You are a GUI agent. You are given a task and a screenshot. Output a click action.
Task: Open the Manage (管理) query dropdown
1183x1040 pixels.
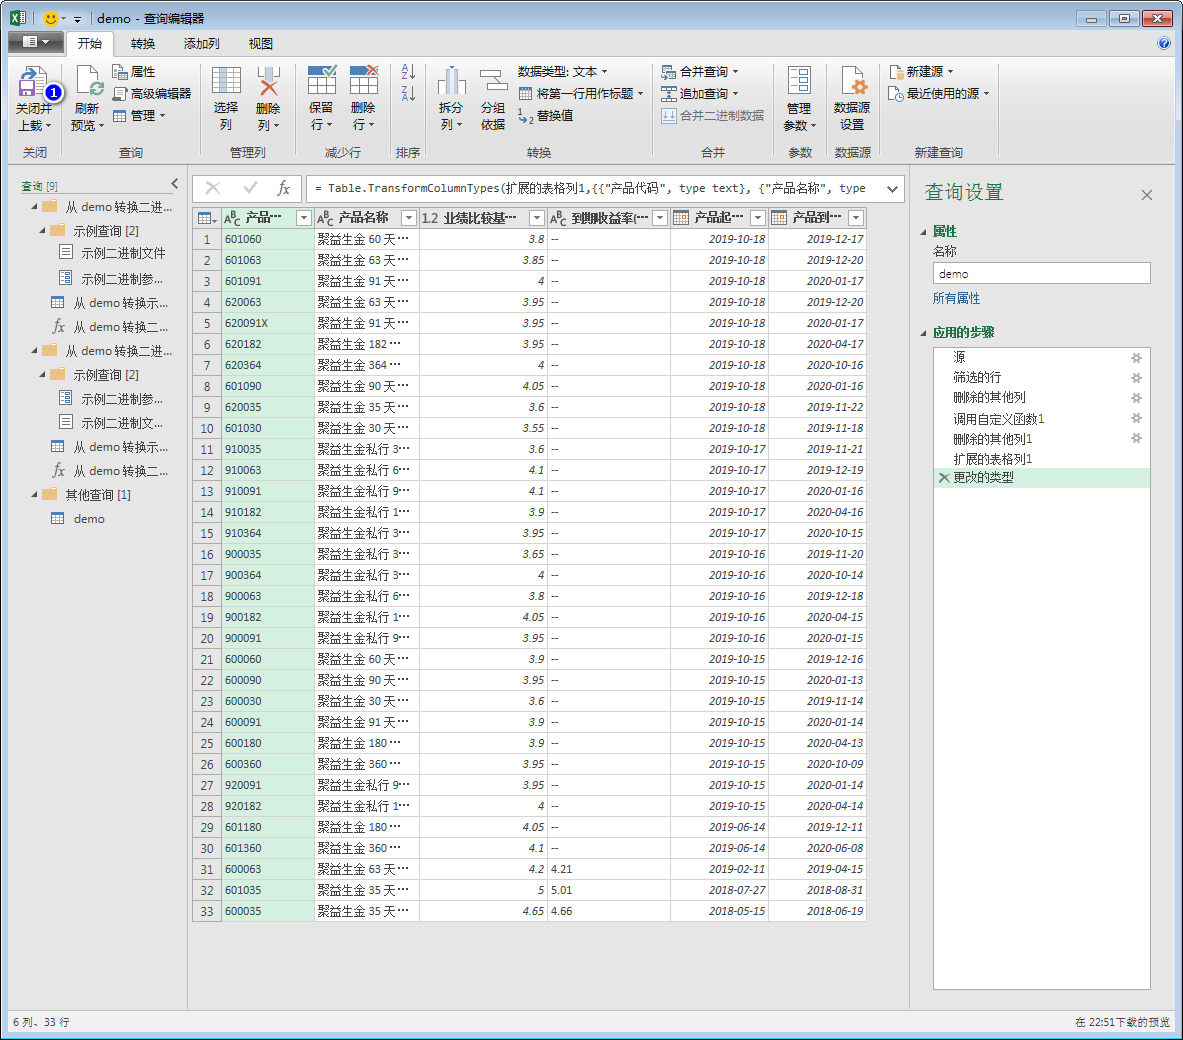tap(139, 115)
